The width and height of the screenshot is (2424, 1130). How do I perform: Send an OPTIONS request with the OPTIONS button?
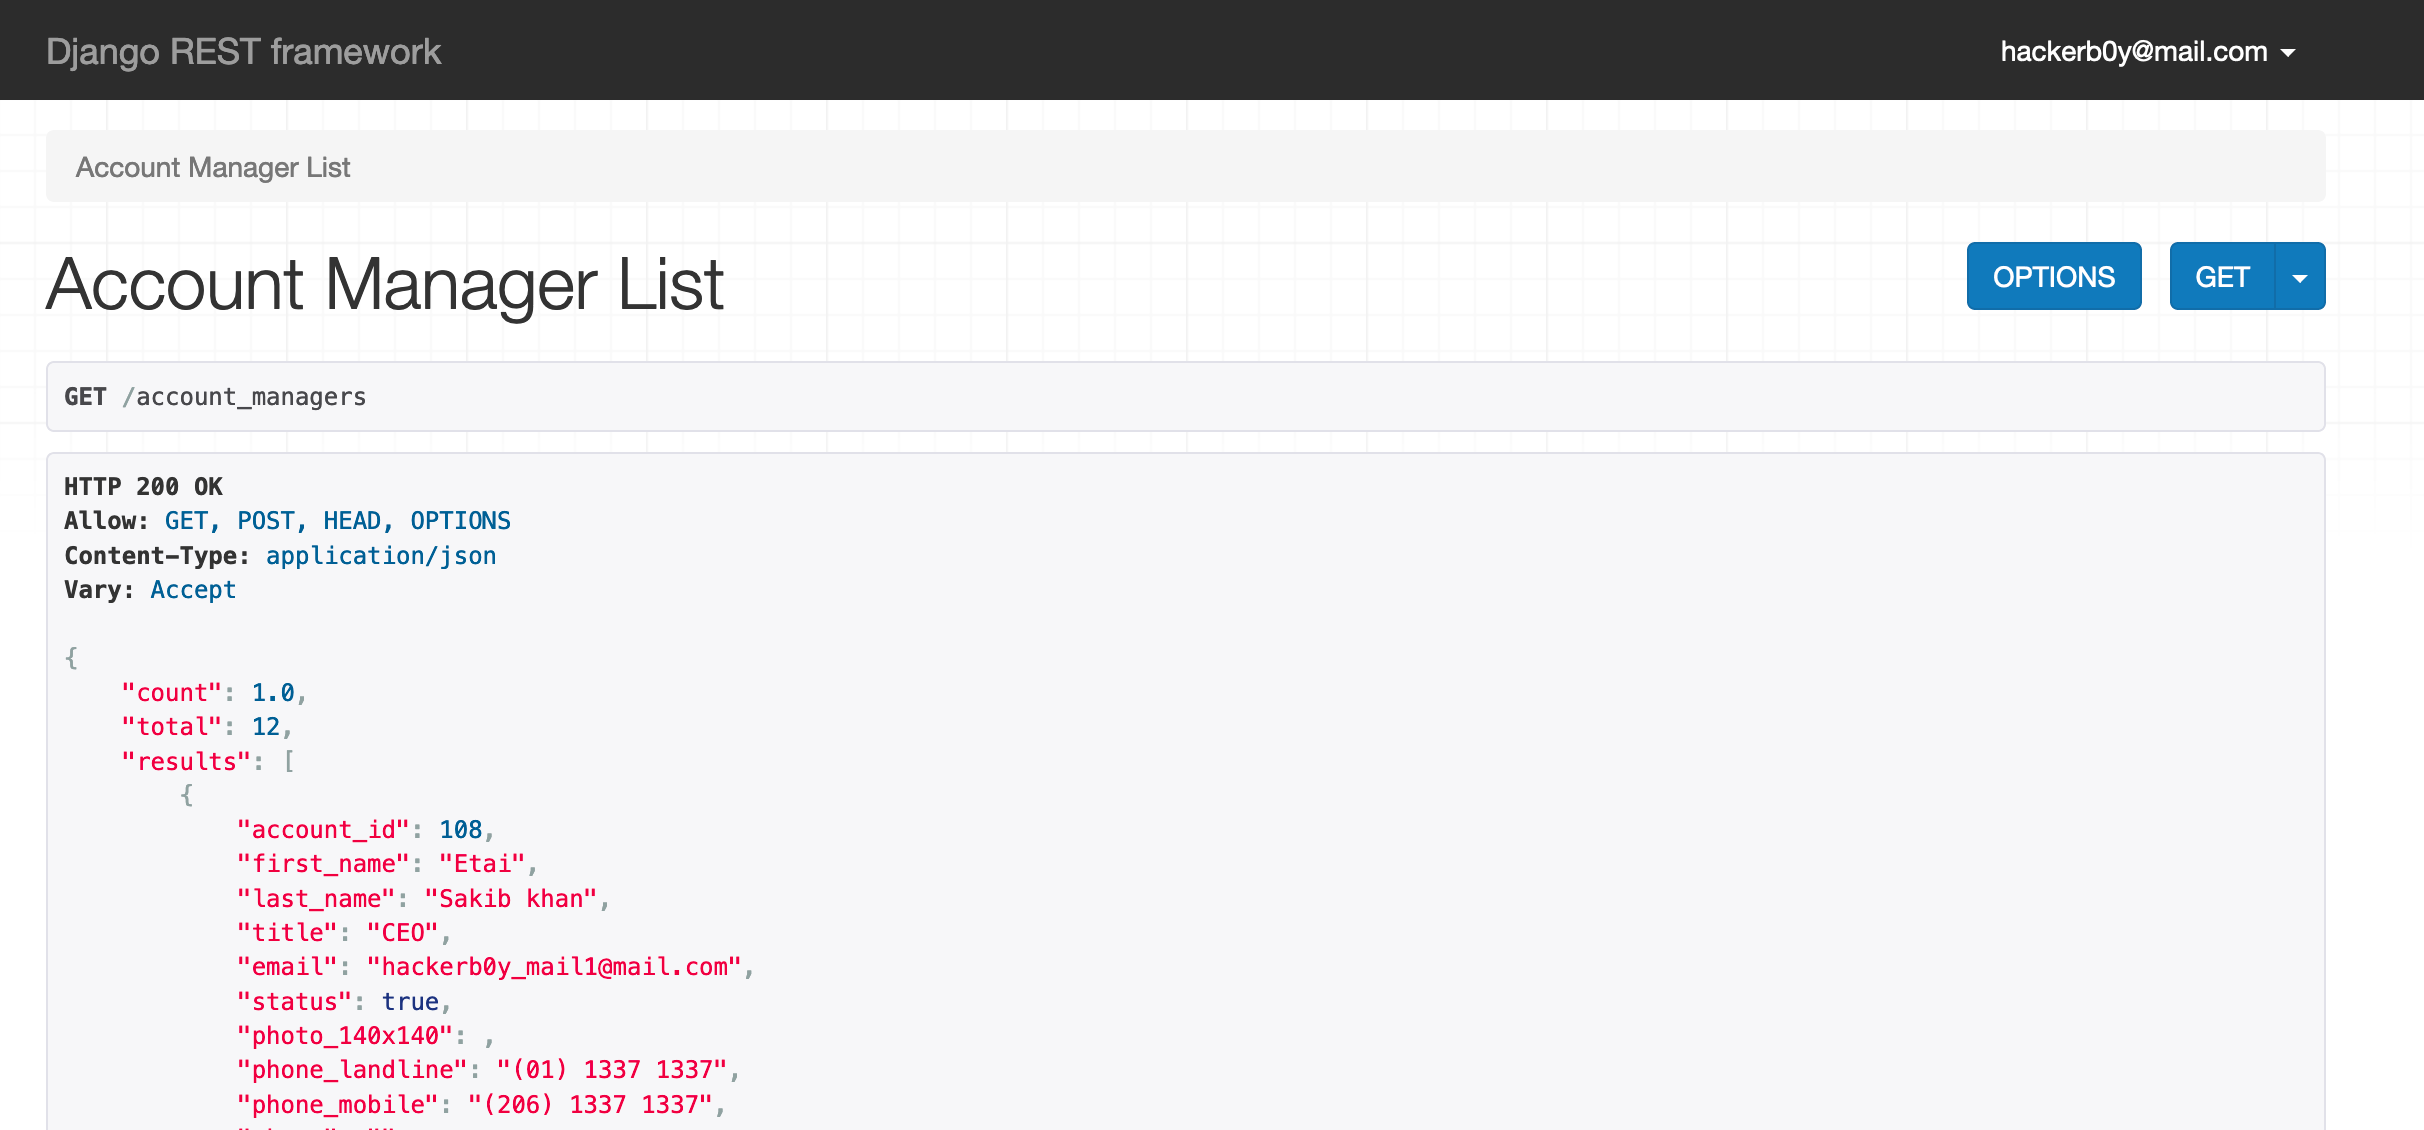(2054, 277)
